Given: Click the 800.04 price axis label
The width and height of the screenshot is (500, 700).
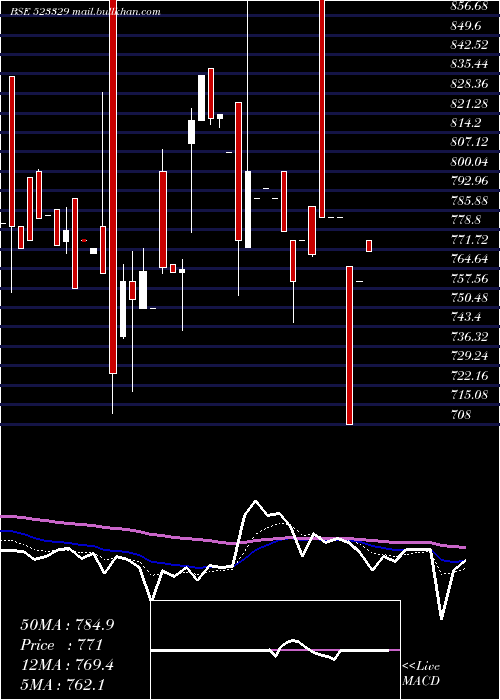Looking at the screenshot, I should pos(470,162).
